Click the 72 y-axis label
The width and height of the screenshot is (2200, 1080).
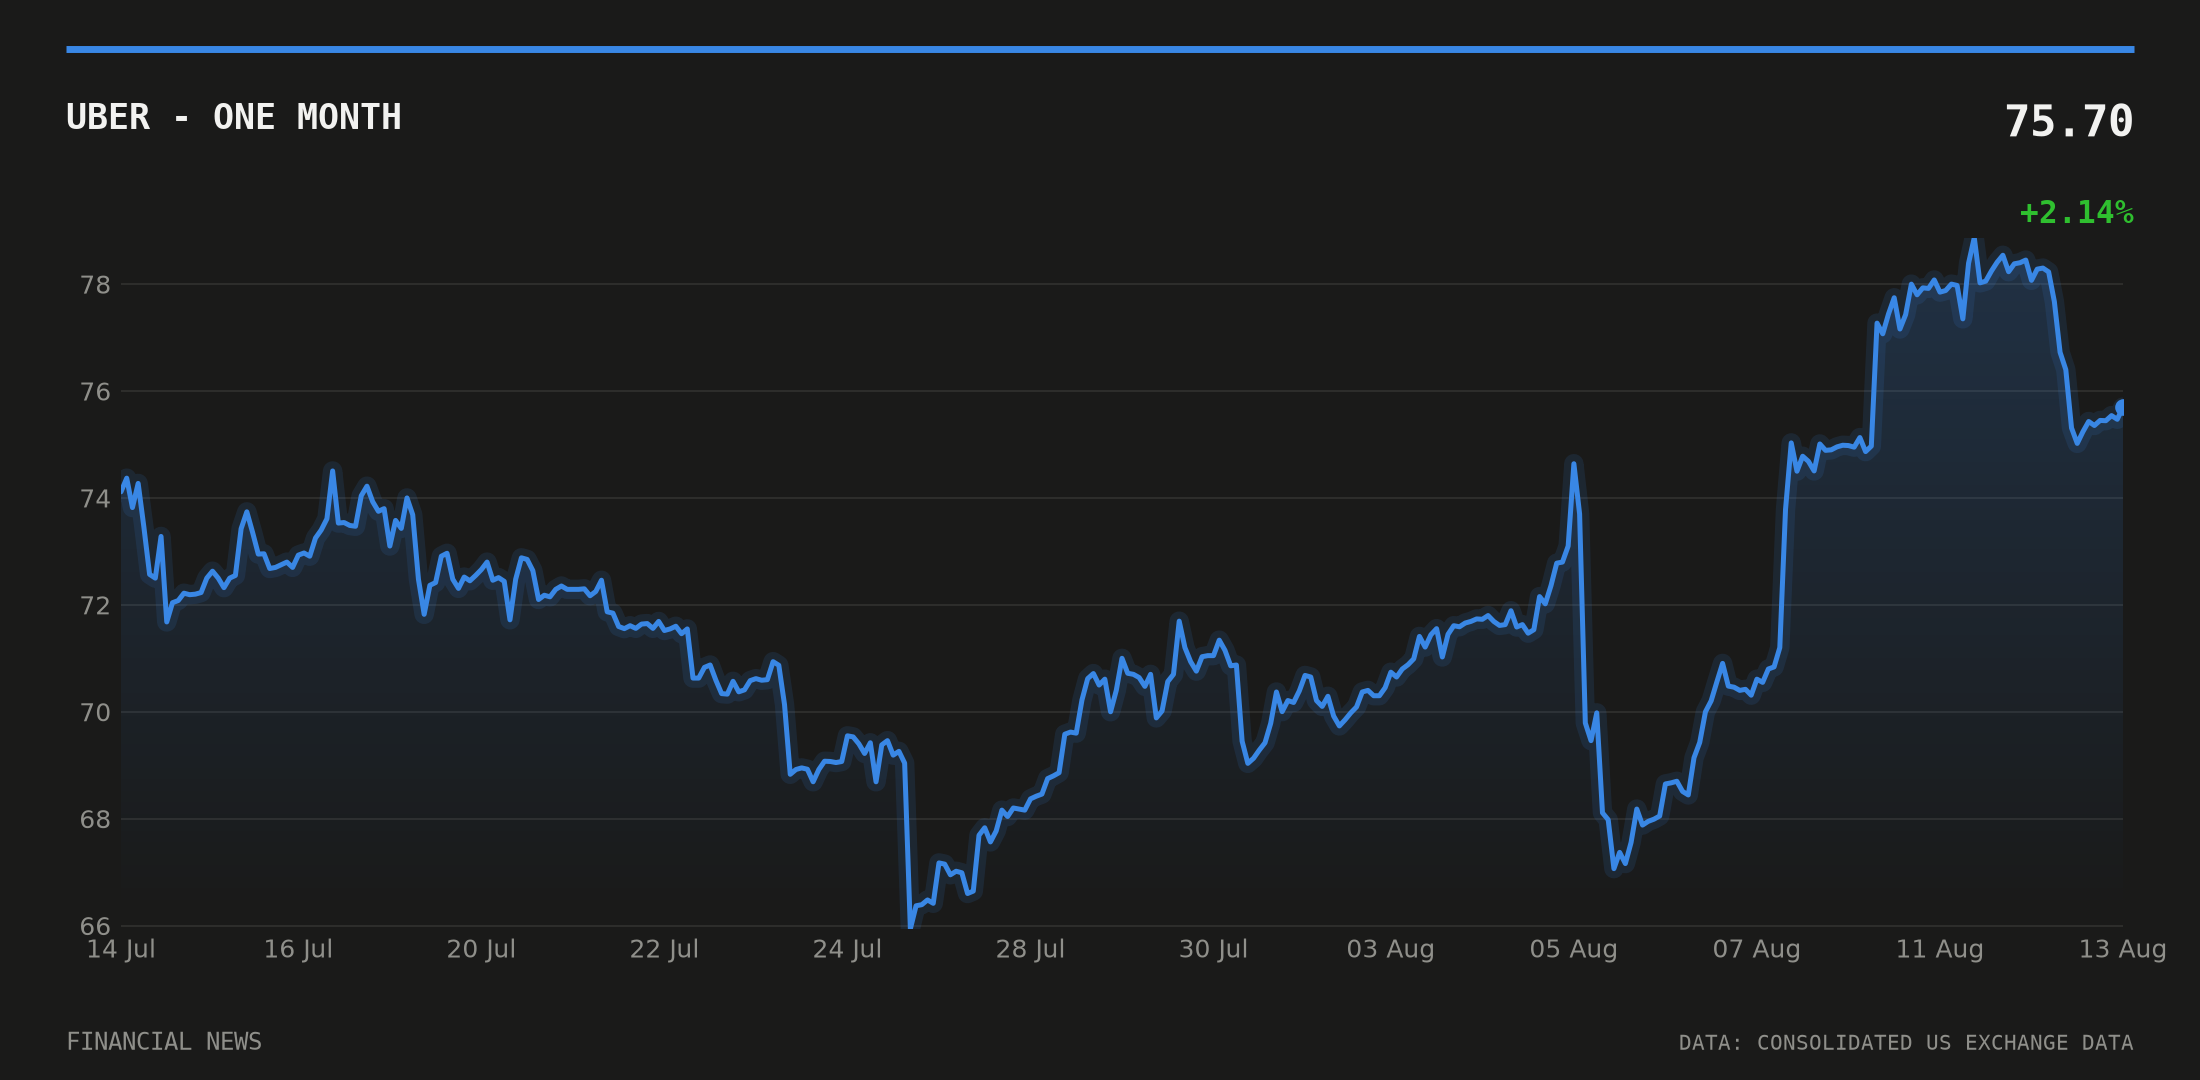pyautogui.click(x=95, y=606)
